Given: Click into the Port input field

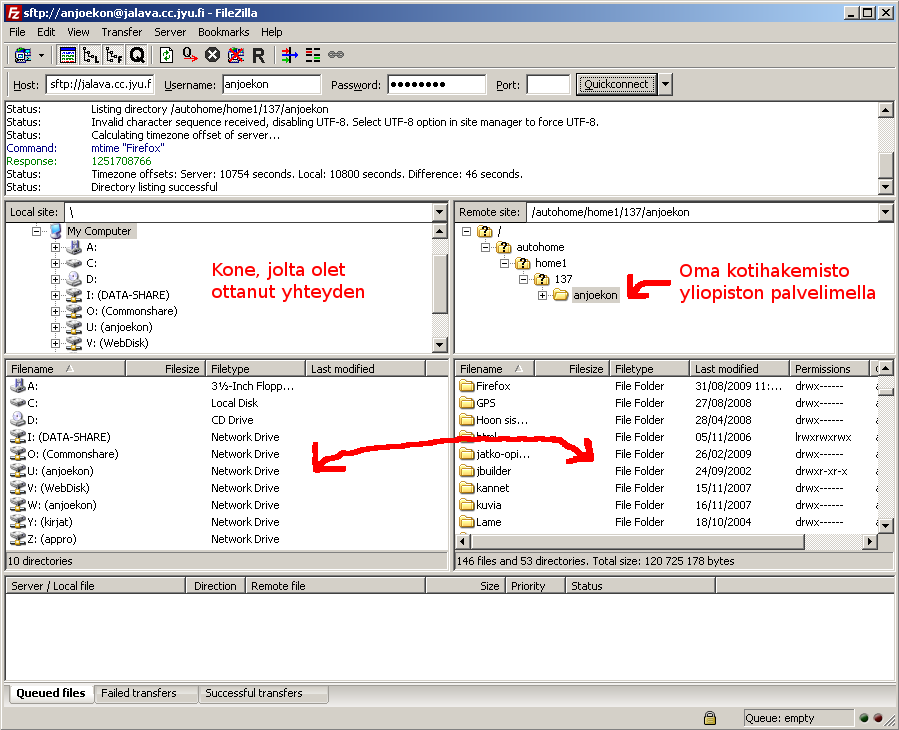Looking at the screenshot, I should click(x=548, y=85).
